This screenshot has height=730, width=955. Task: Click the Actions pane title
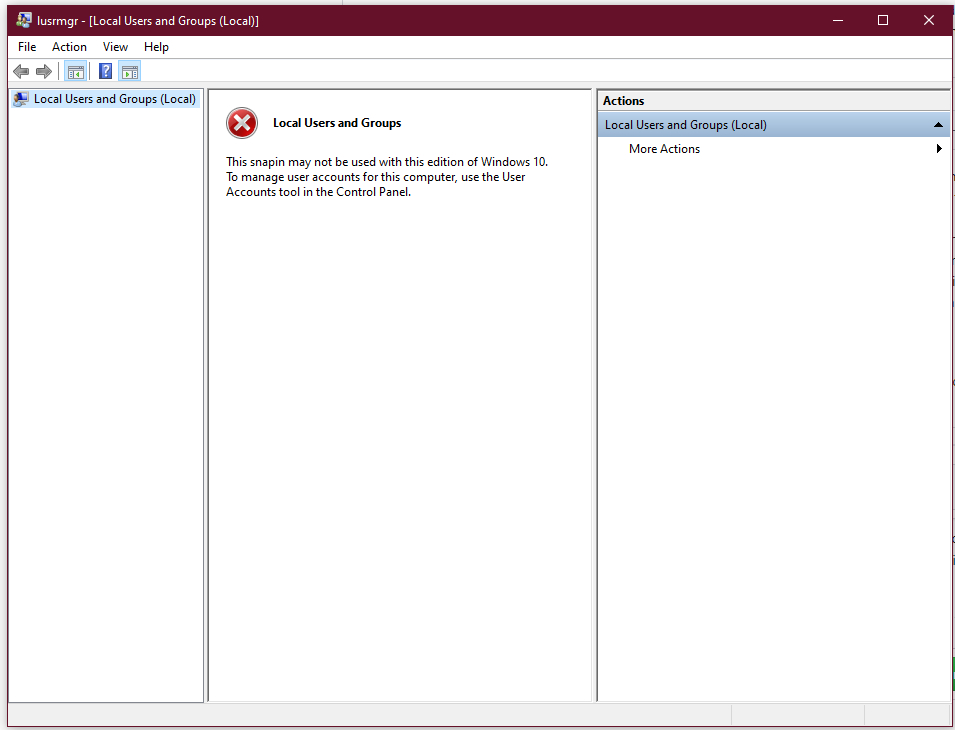624,101
